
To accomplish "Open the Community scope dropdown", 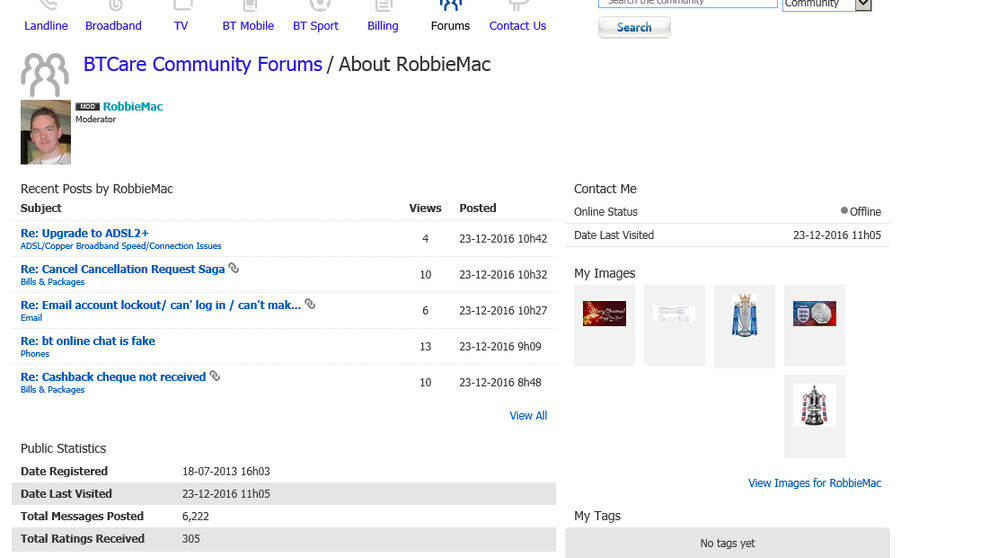I will point(827,4).
